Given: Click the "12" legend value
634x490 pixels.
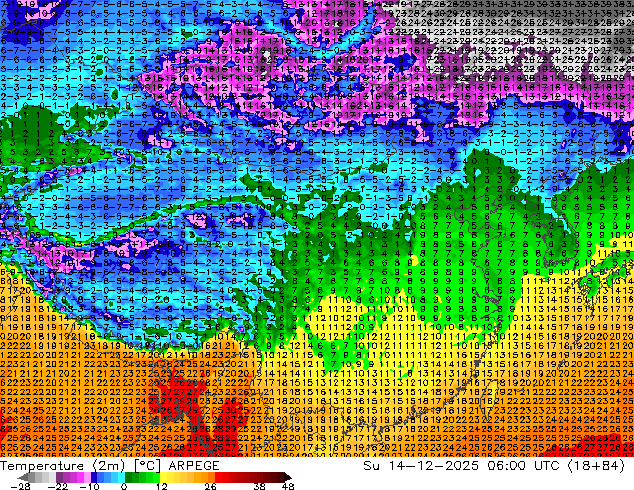Looking at the screenshot, I should coord(162,486).
